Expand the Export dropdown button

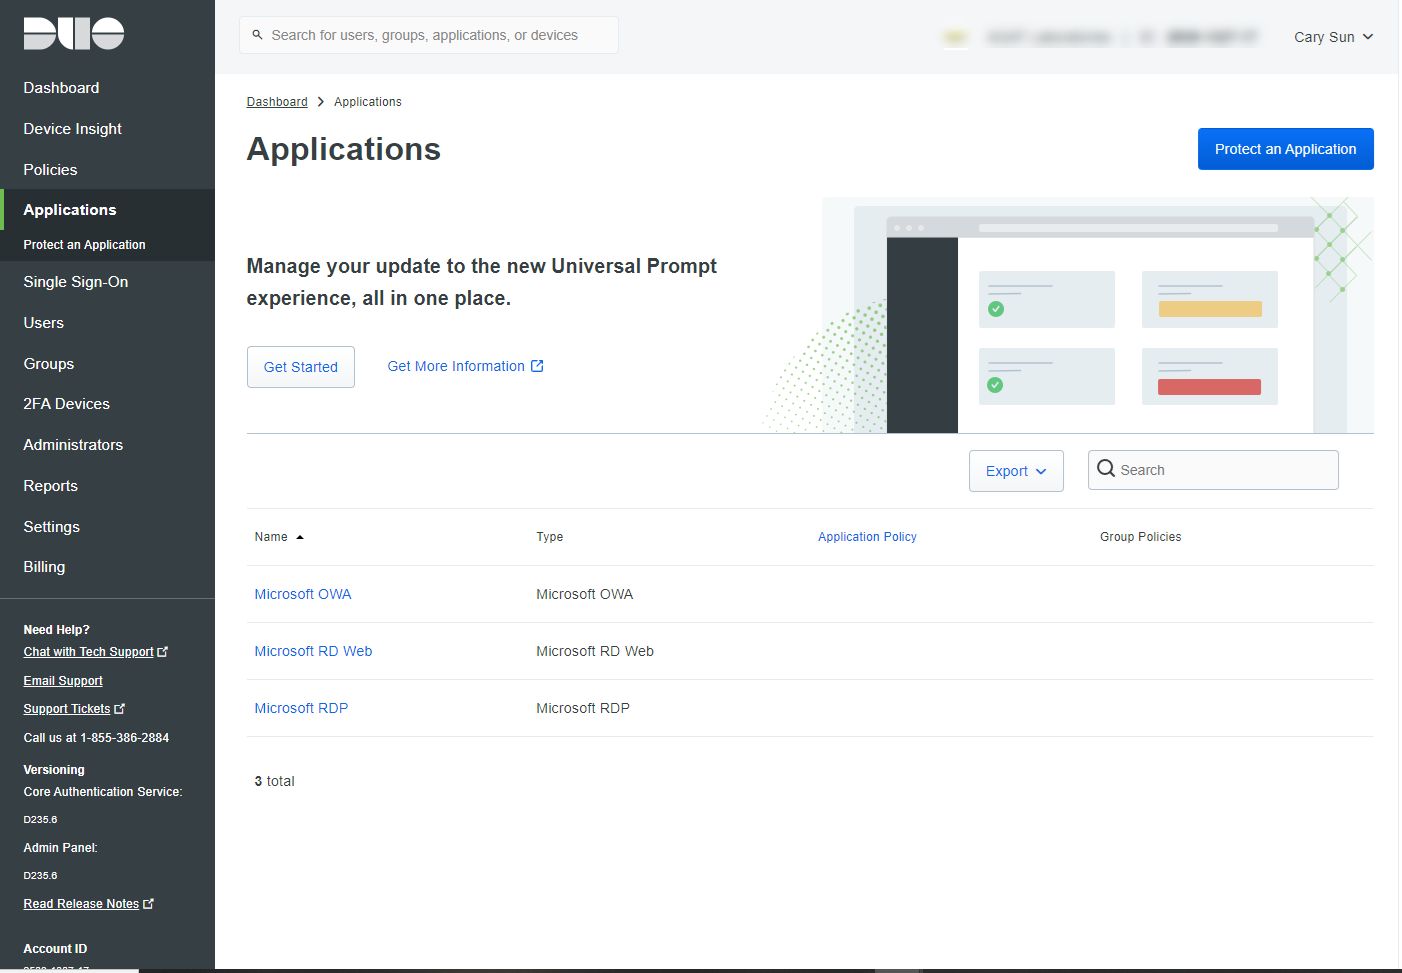pos(1016,471)
